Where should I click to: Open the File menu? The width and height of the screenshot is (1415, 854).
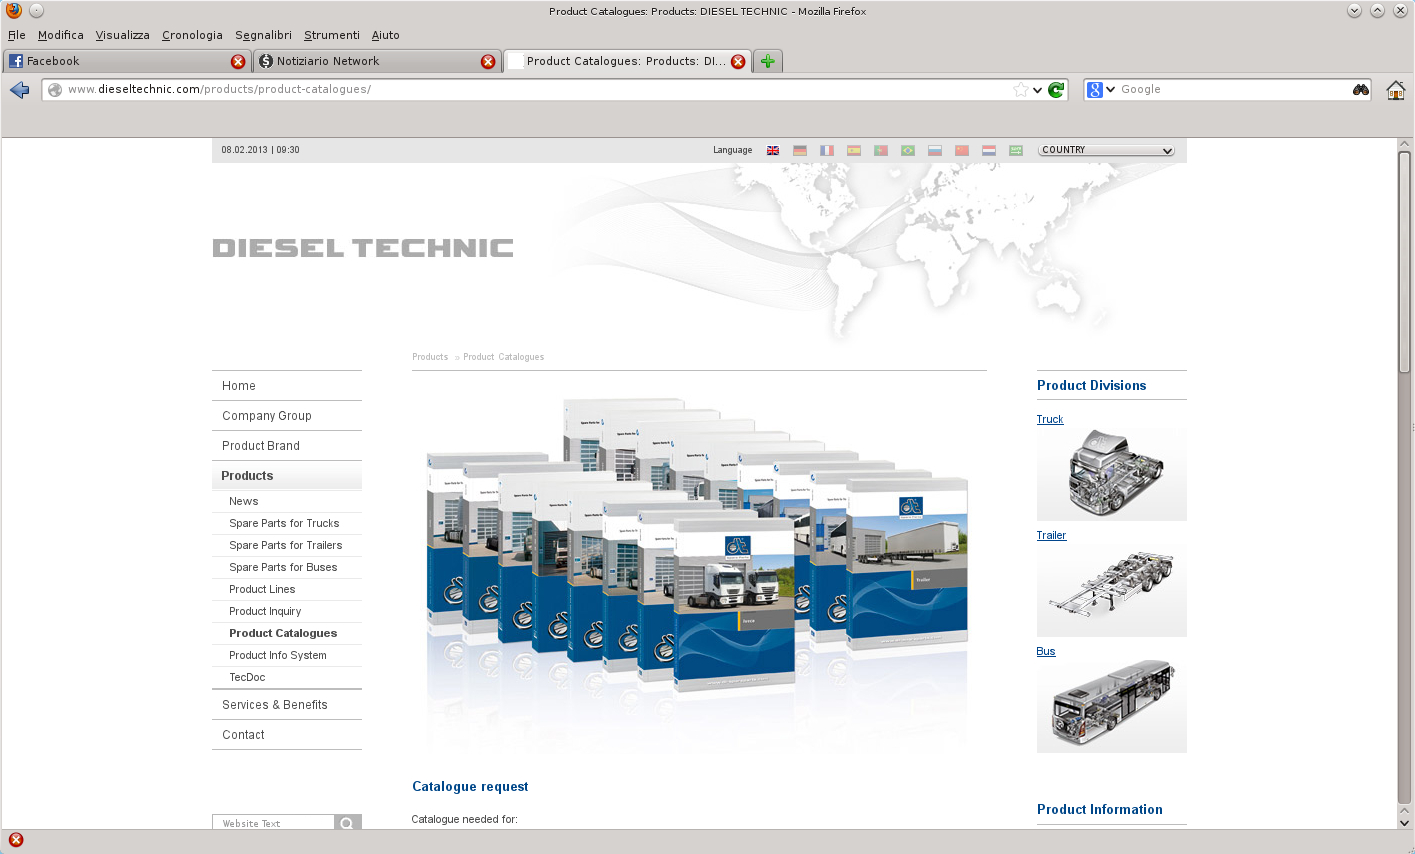(x=17, y=35)
